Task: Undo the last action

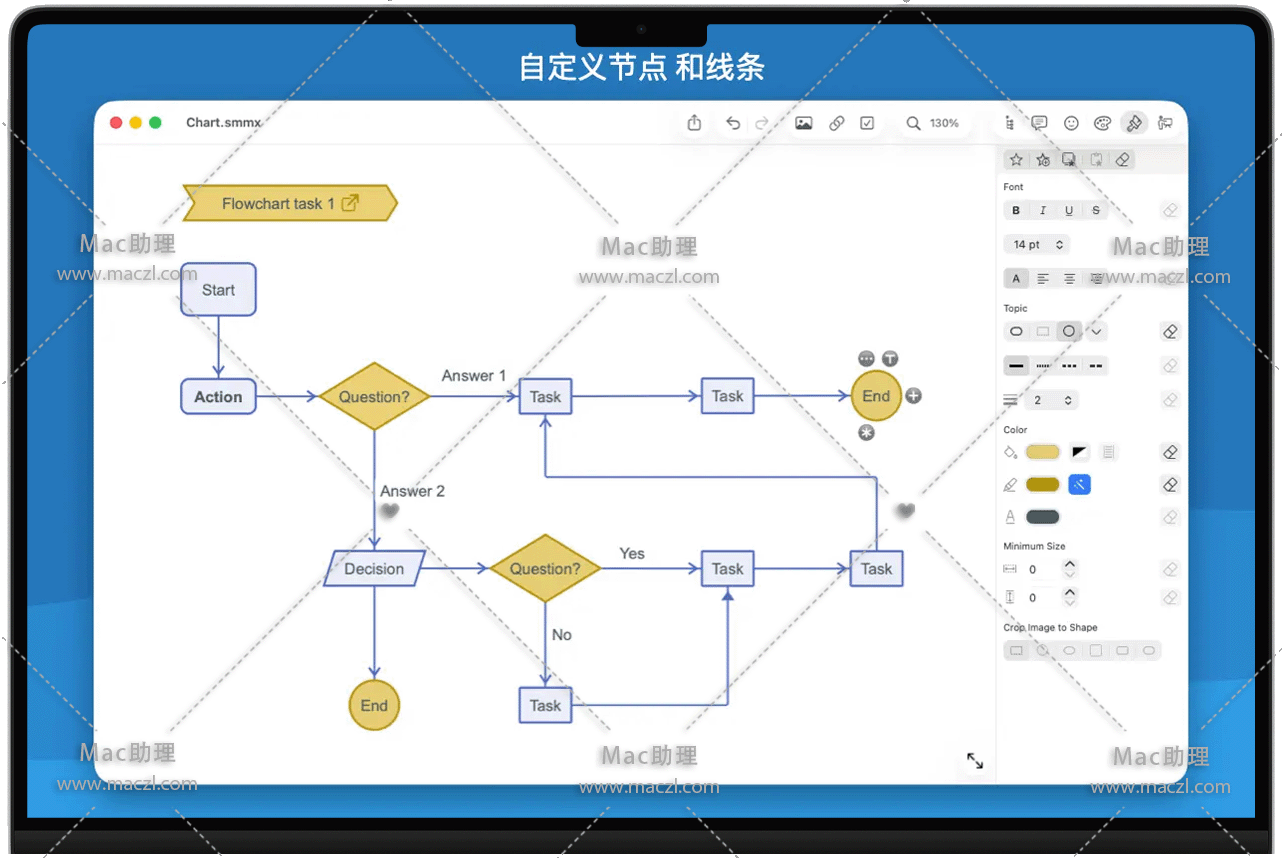Action: point(733,123)
